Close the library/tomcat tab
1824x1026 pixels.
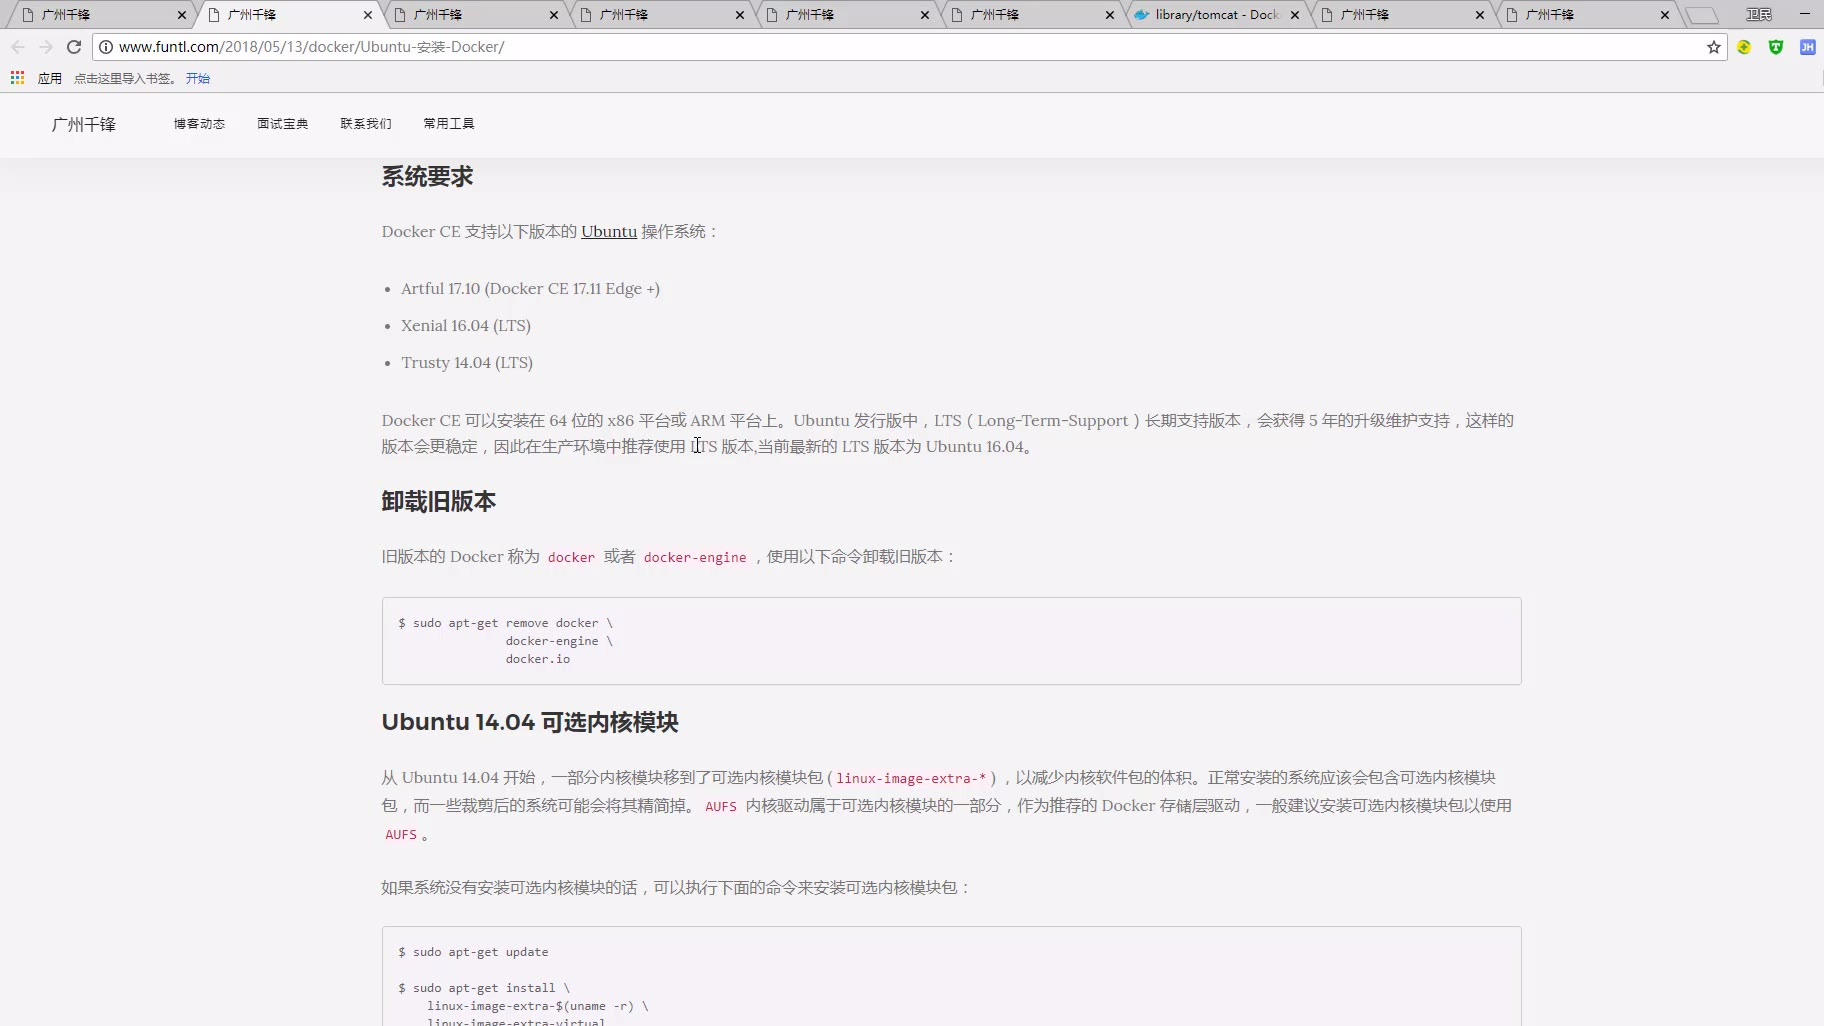1295,15
